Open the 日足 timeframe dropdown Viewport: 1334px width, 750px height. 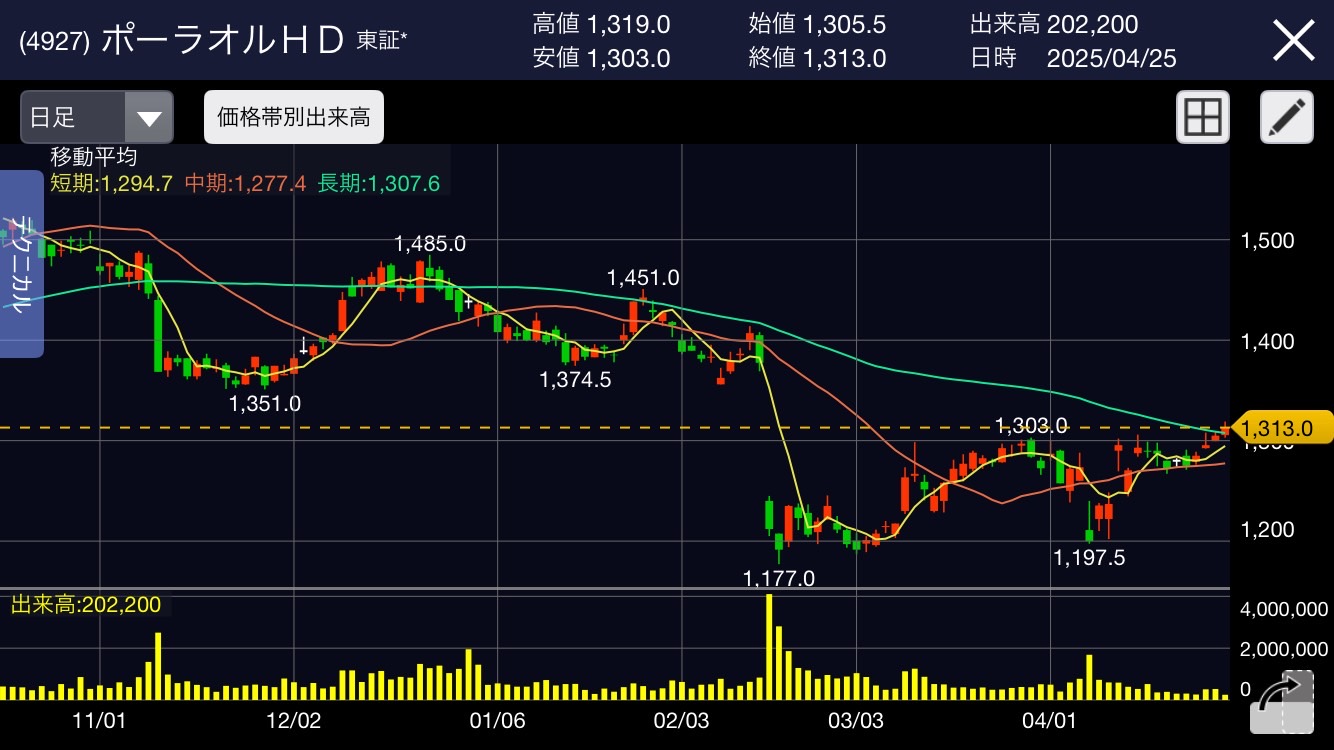(97, 117)
